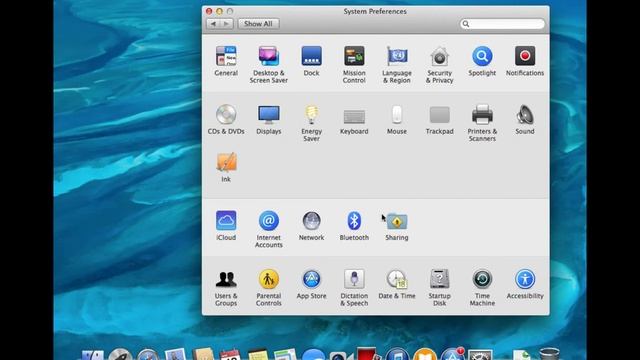This screenshot has height=360, width=640.
Task: Click the Show All button
Action: click(x=258, y=24)
